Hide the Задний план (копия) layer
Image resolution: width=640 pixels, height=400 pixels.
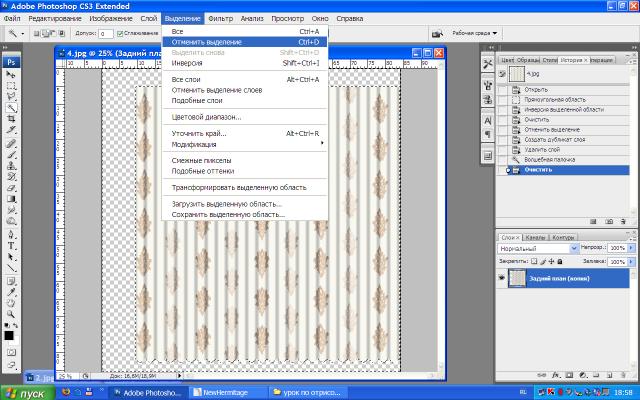(502, 279)
